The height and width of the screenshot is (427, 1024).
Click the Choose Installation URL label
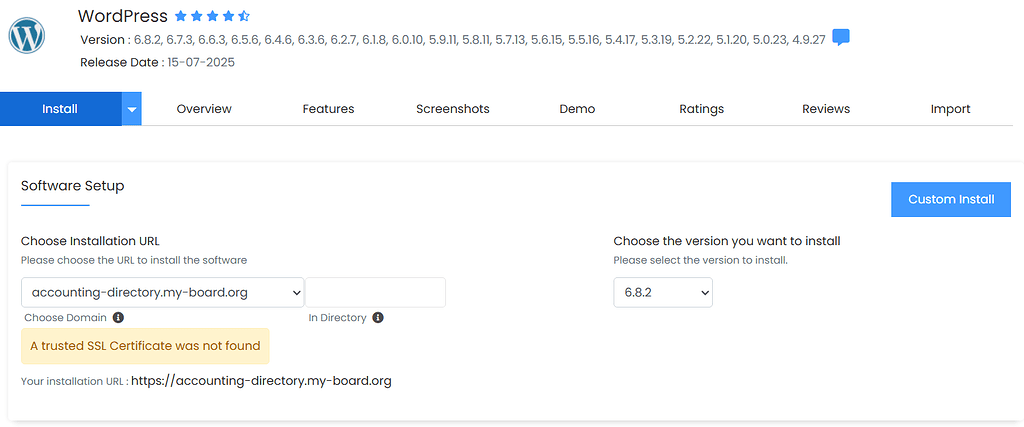90,241
